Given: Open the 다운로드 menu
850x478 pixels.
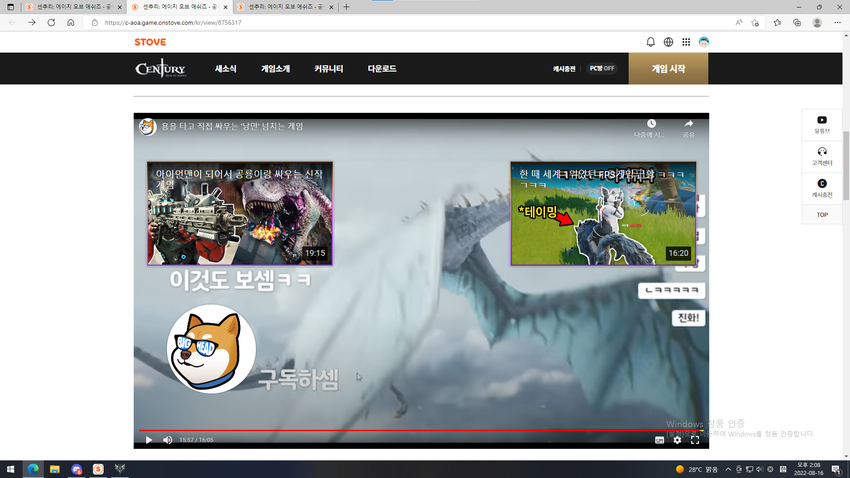Looking at the screenshot, I should [x=382, y=69].
